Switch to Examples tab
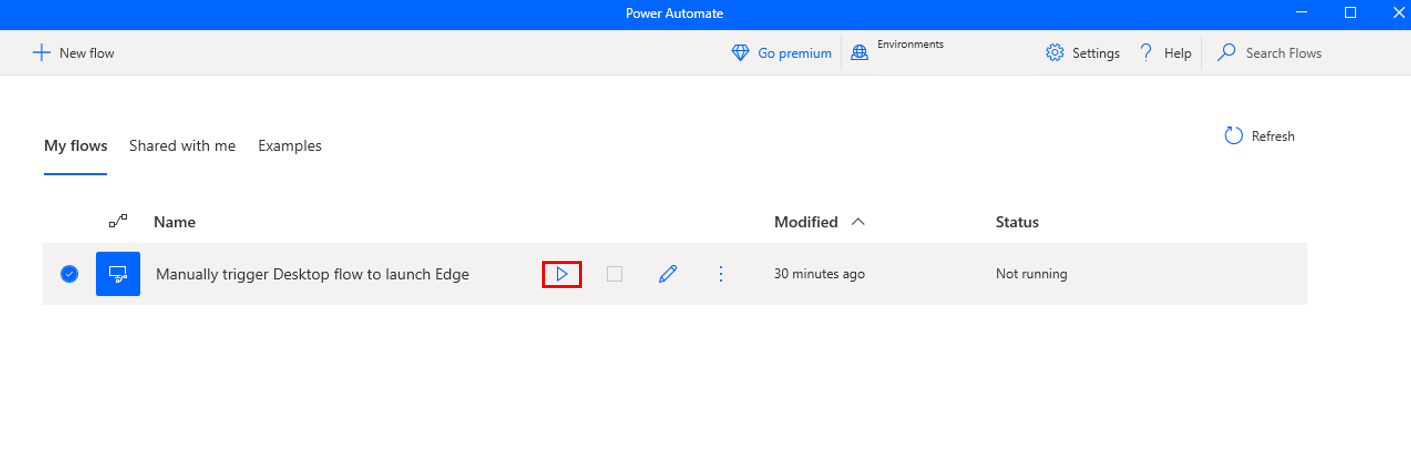This screenshot has width=1411, height=472. (290, 146)
